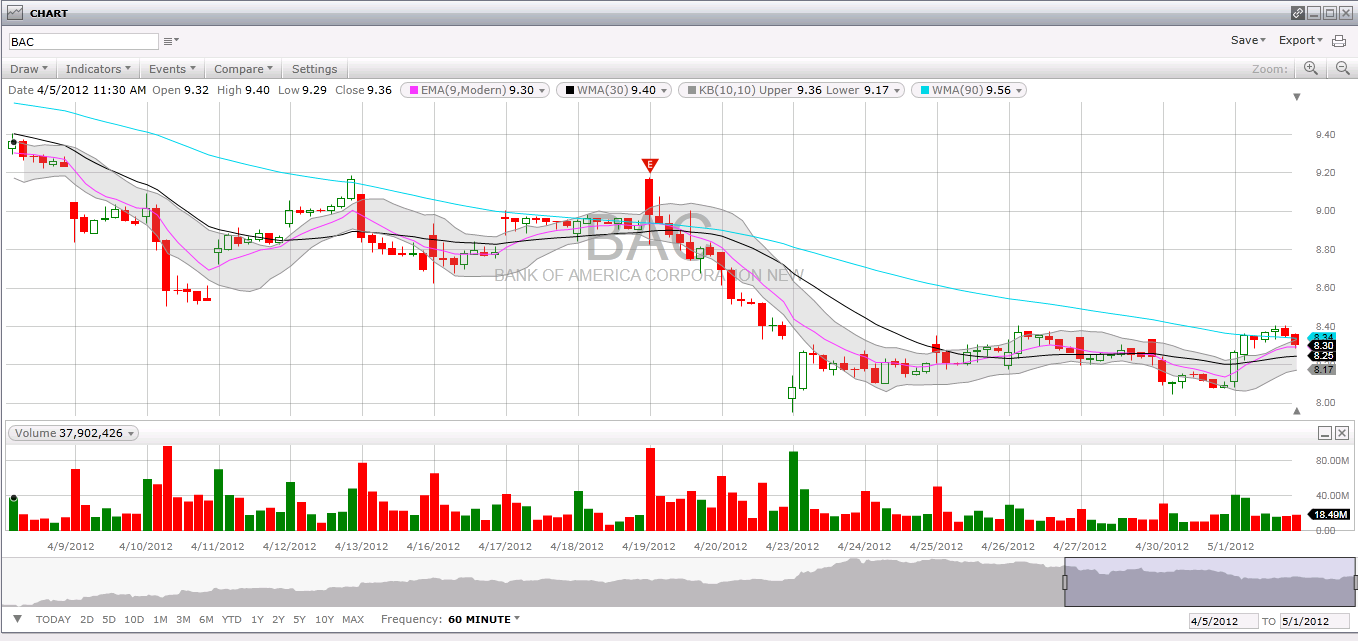The image size is (1358, 641).
Task: Click the highlighted range window in the overview
Action: click(1210, 582)
